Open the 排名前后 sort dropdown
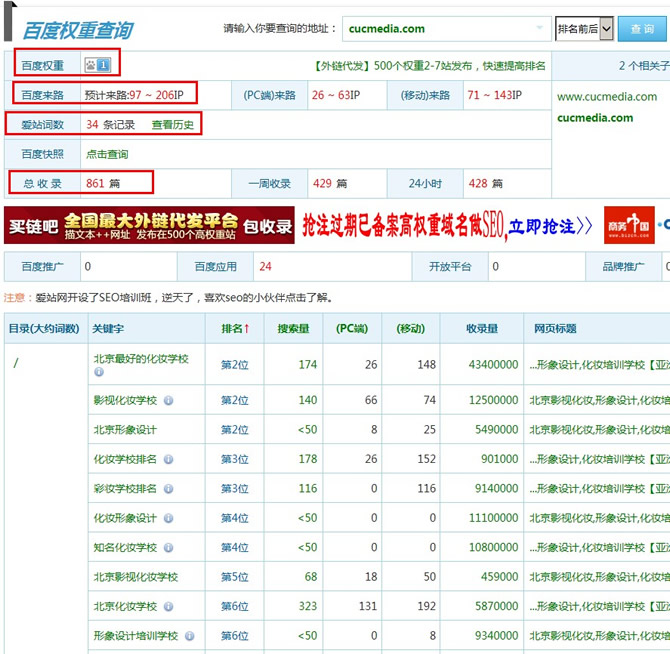670x654 pixels. (584, 29)
